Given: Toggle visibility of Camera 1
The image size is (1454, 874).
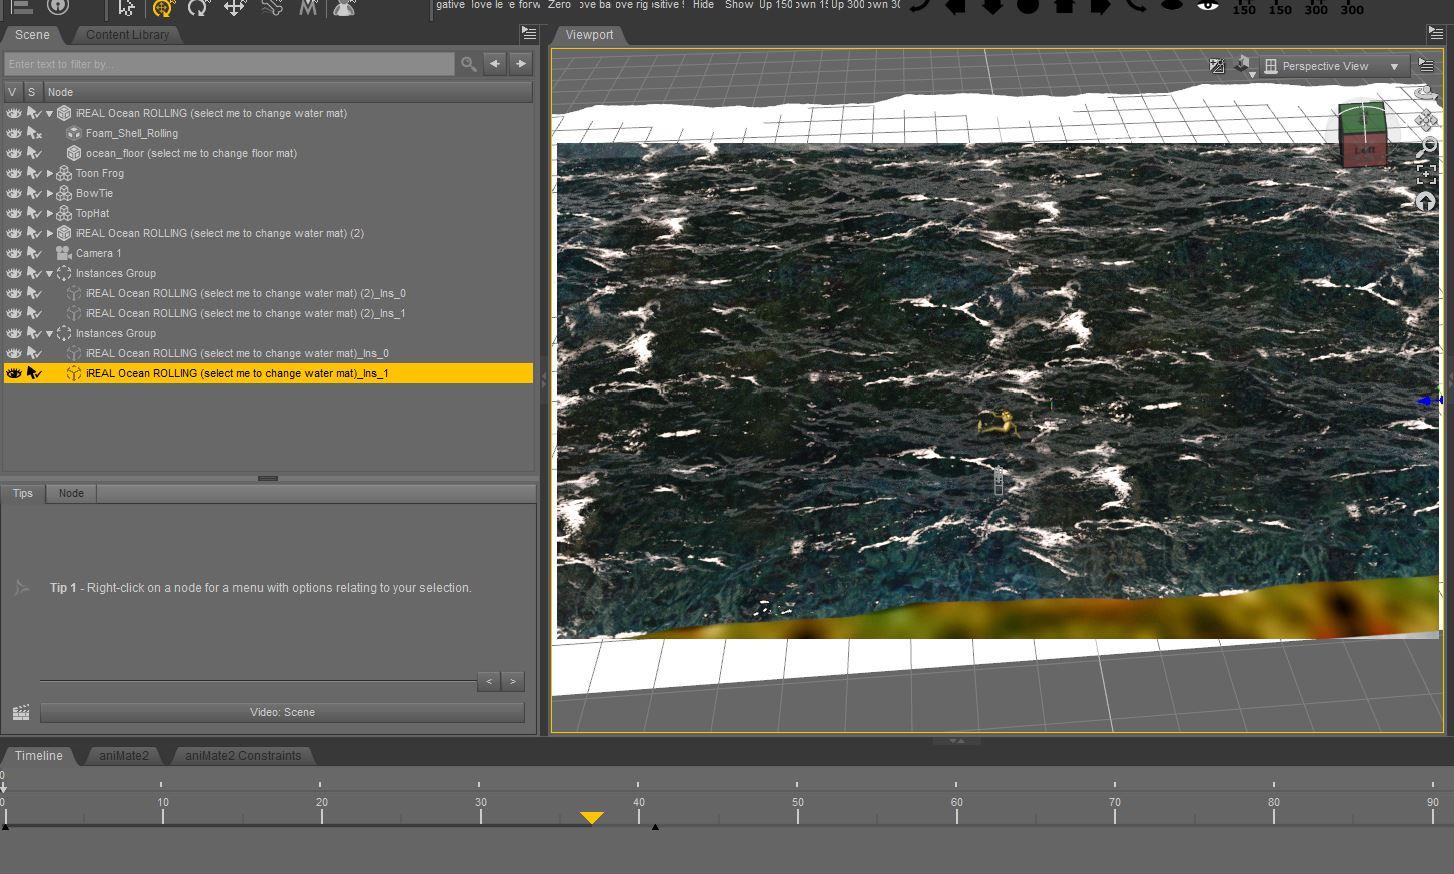Looking at the screenshot, I should pyautogui.click(x=14, y=253).
